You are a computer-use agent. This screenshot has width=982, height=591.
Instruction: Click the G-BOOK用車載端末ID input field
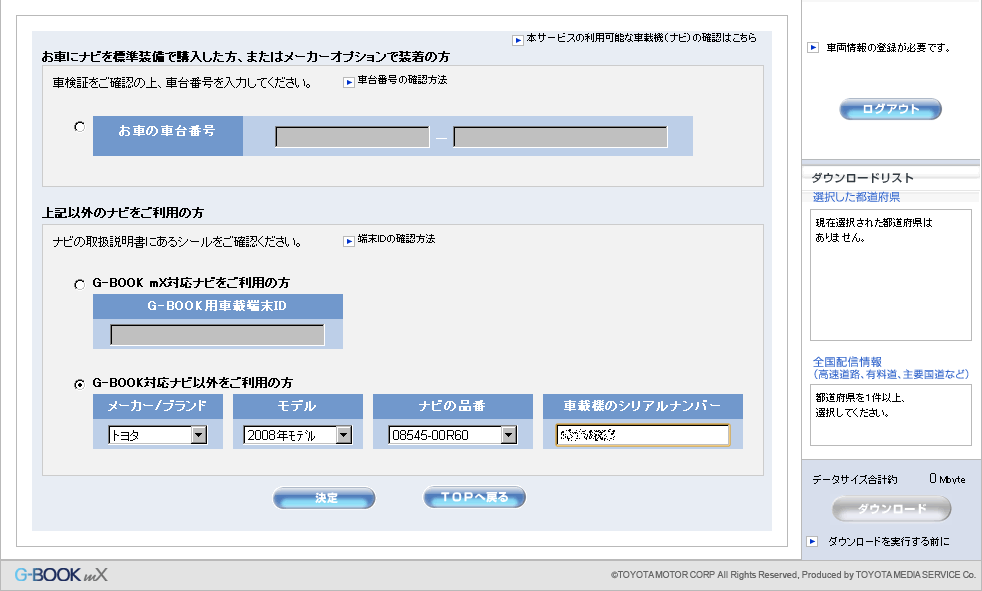[217, 335]
